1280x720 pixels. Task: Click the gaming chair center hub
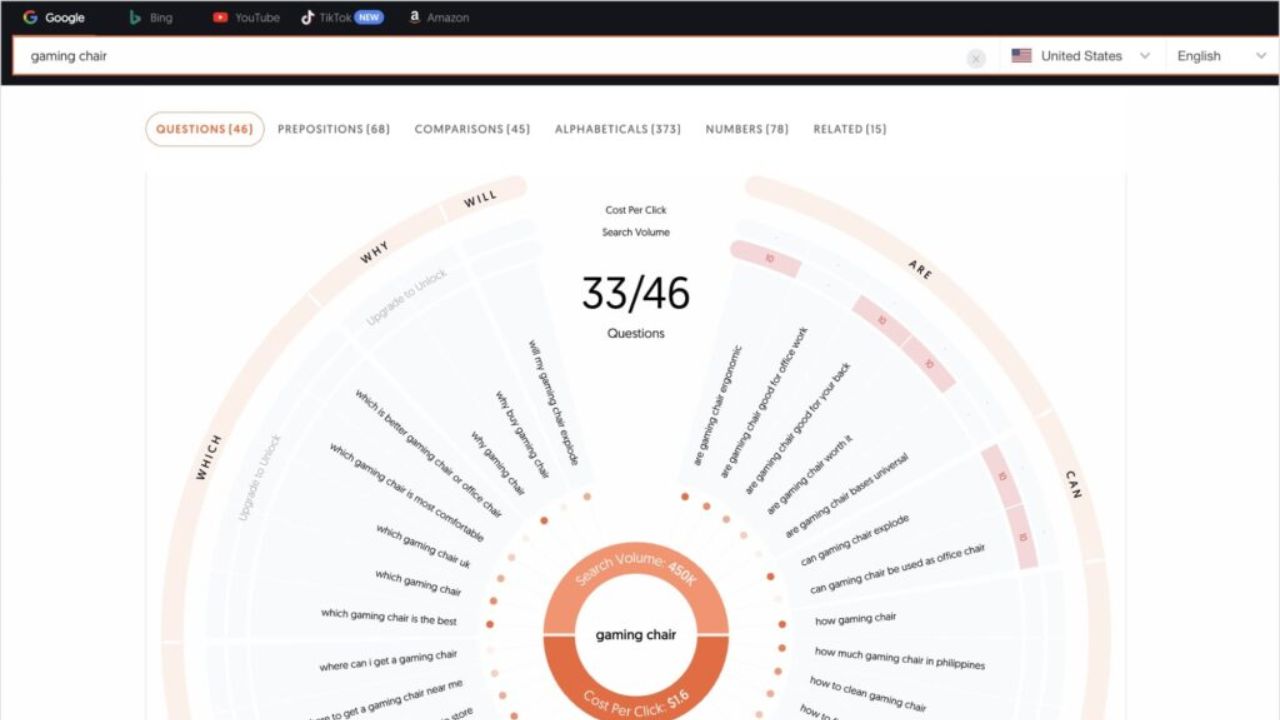(636, 634)
